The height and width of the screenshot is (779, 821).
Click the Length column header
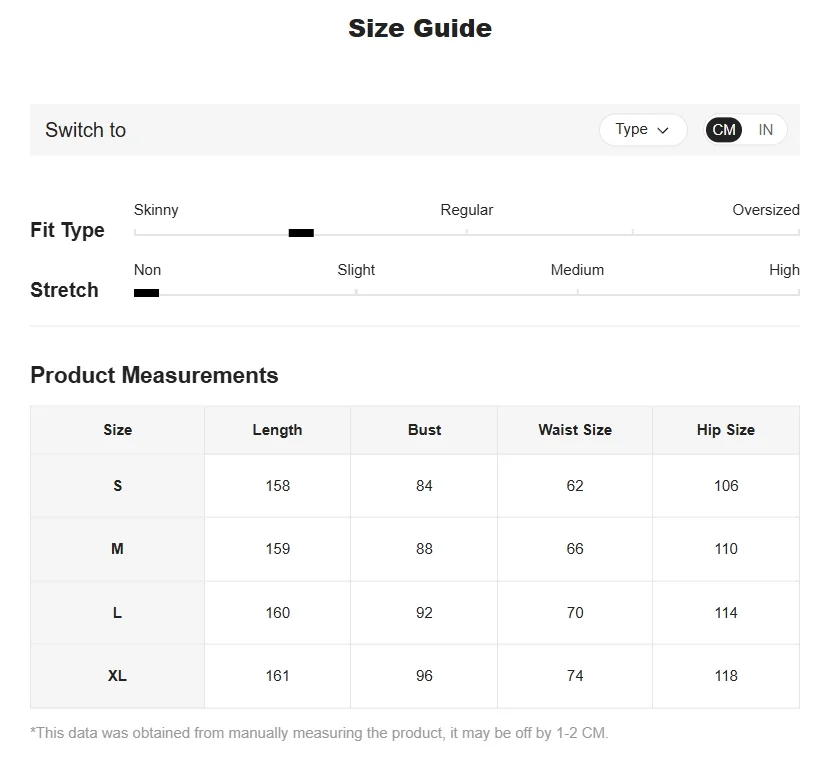click(278, 430)
